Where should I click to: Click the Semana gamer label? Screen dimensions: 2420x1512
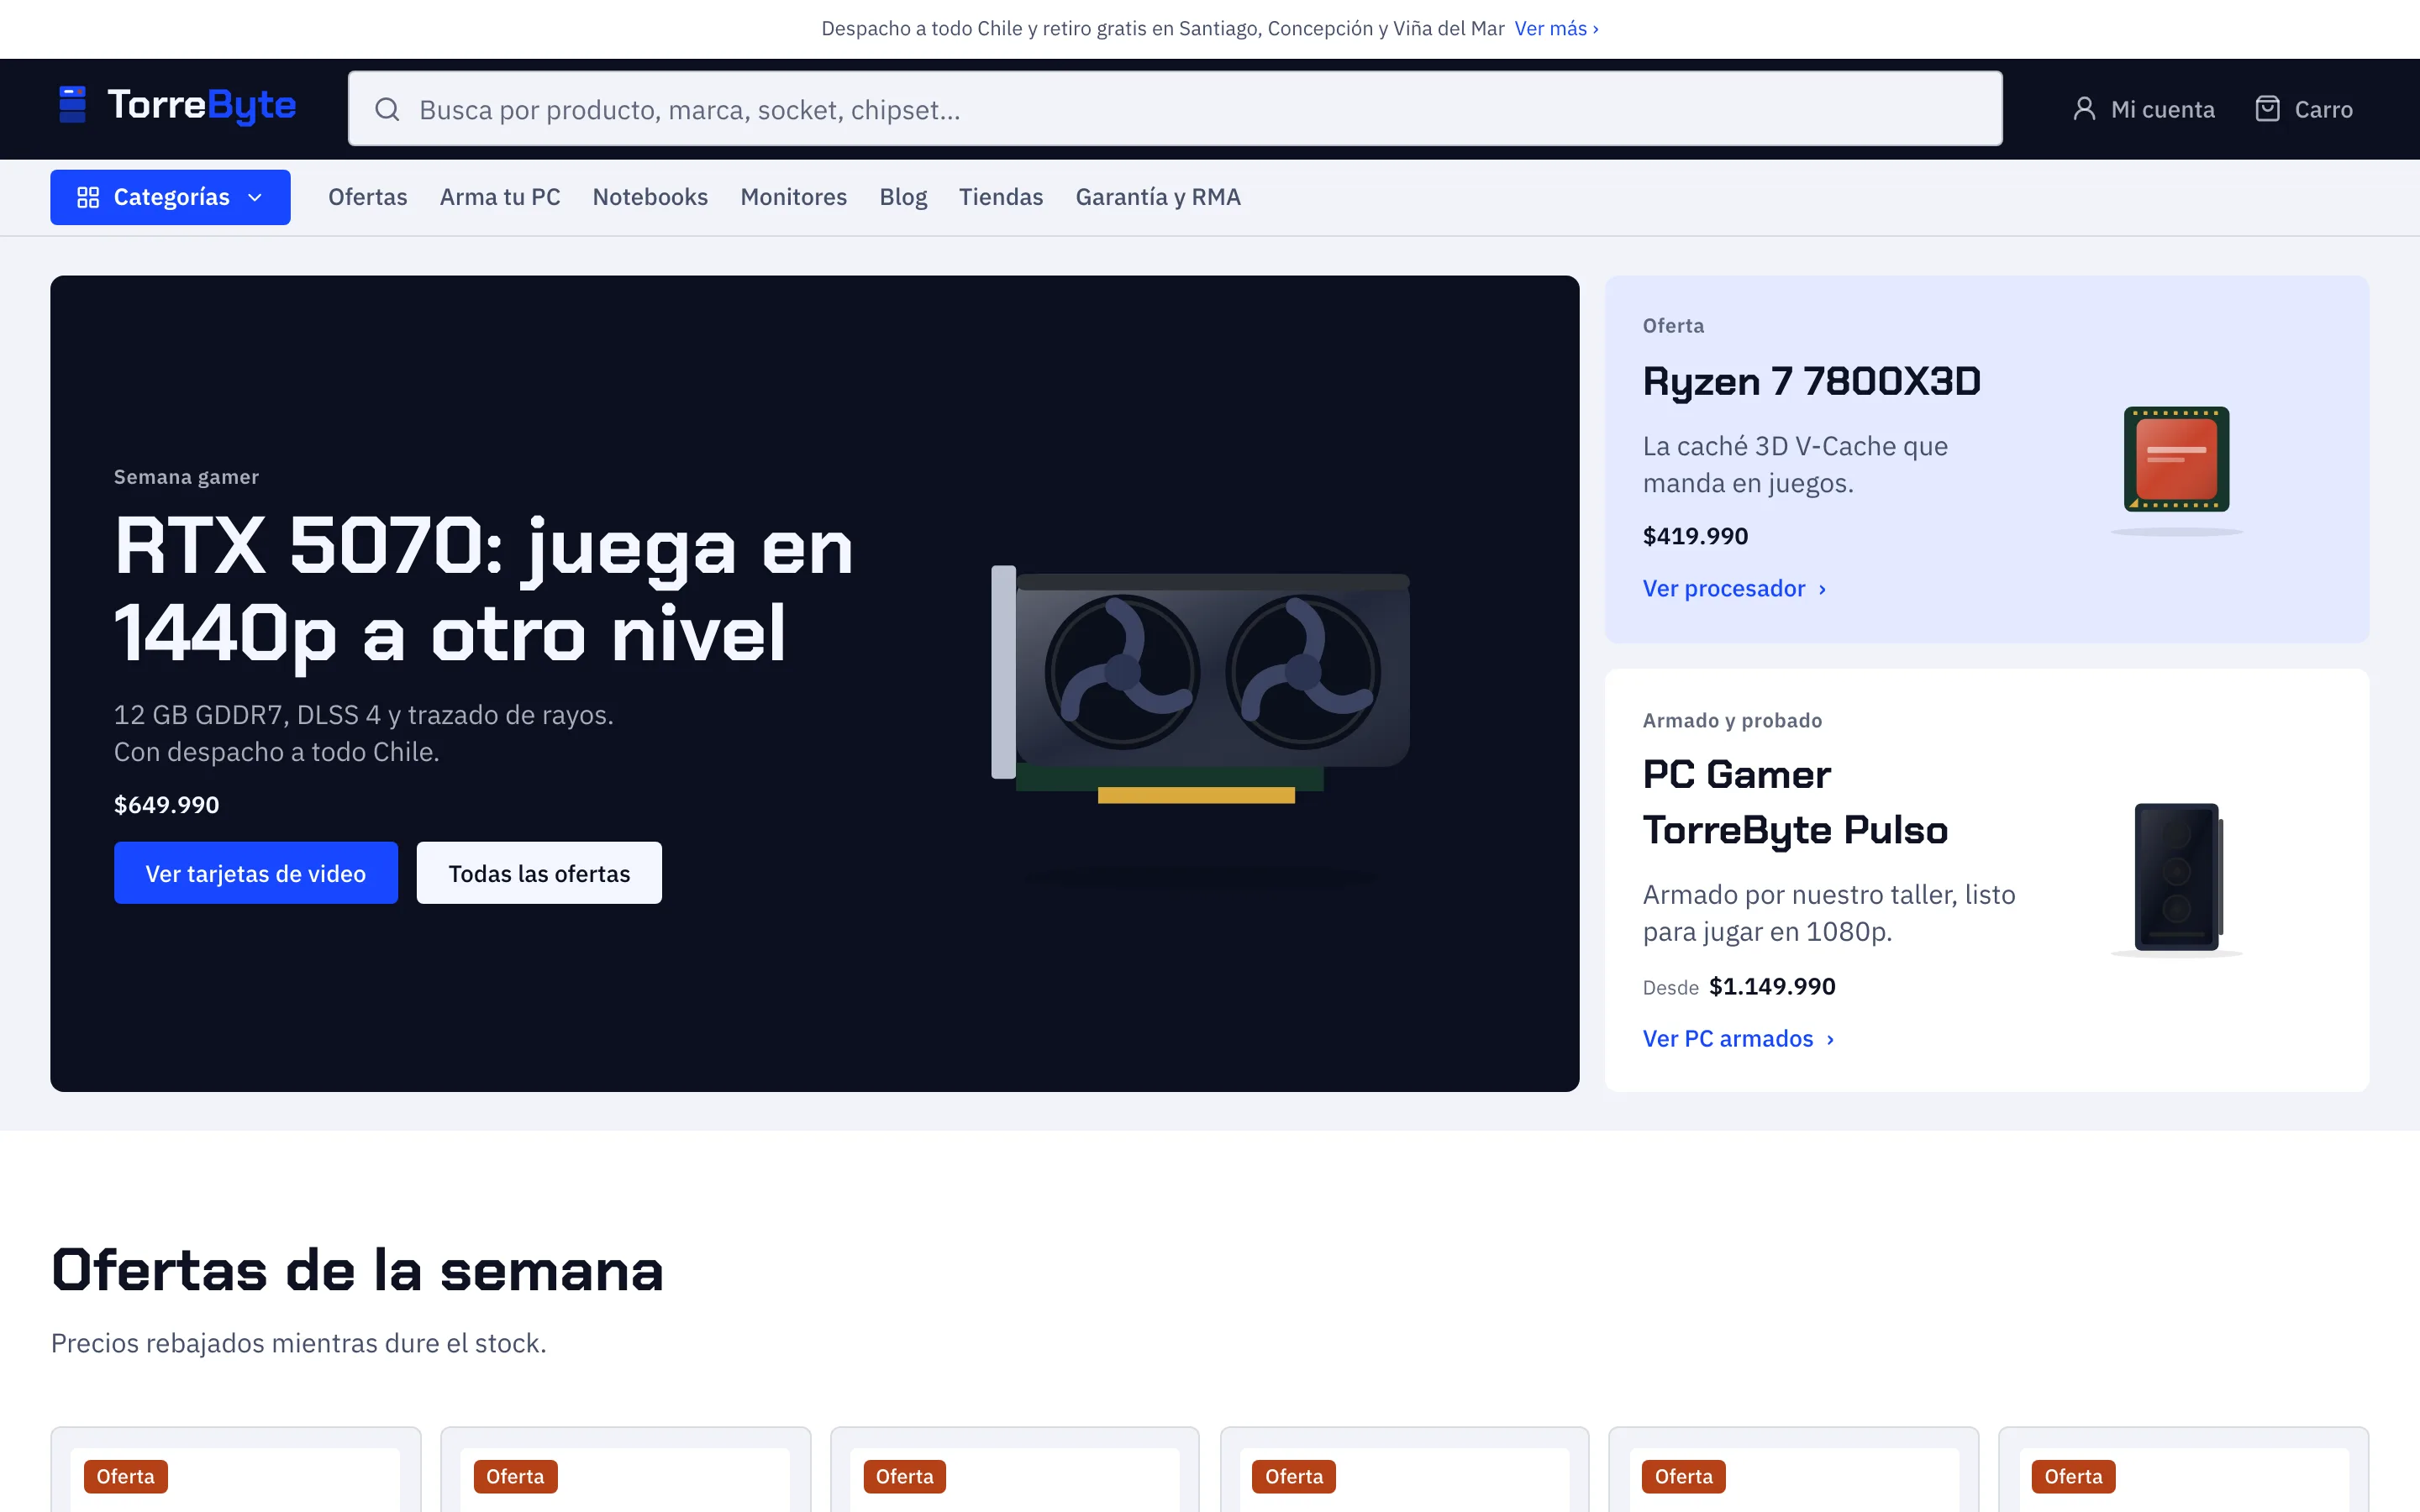tap(186, 477)
